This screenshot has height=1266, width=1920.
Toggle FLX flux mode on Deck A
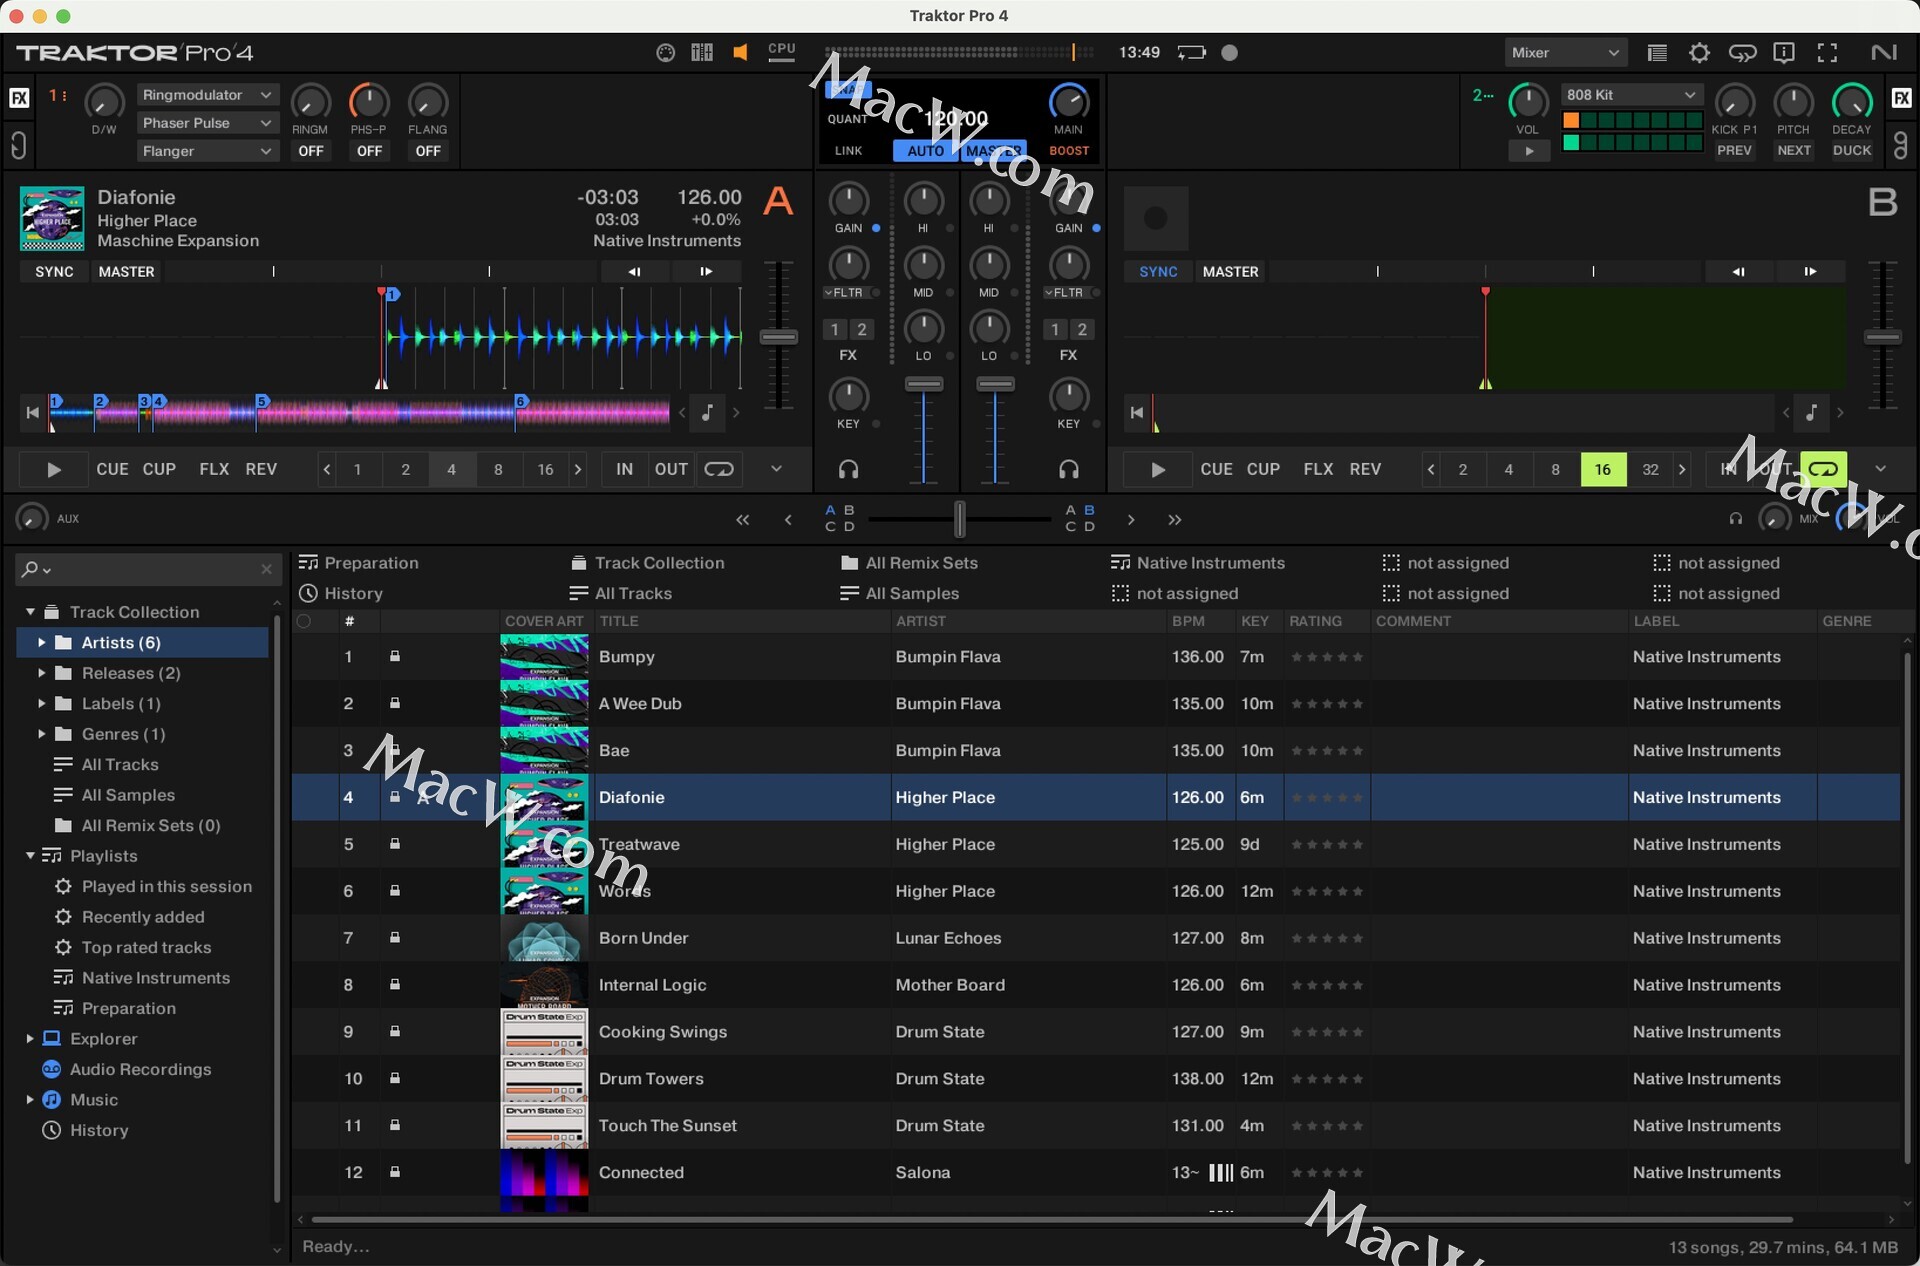pyautogui.click(x=214, y=469)
